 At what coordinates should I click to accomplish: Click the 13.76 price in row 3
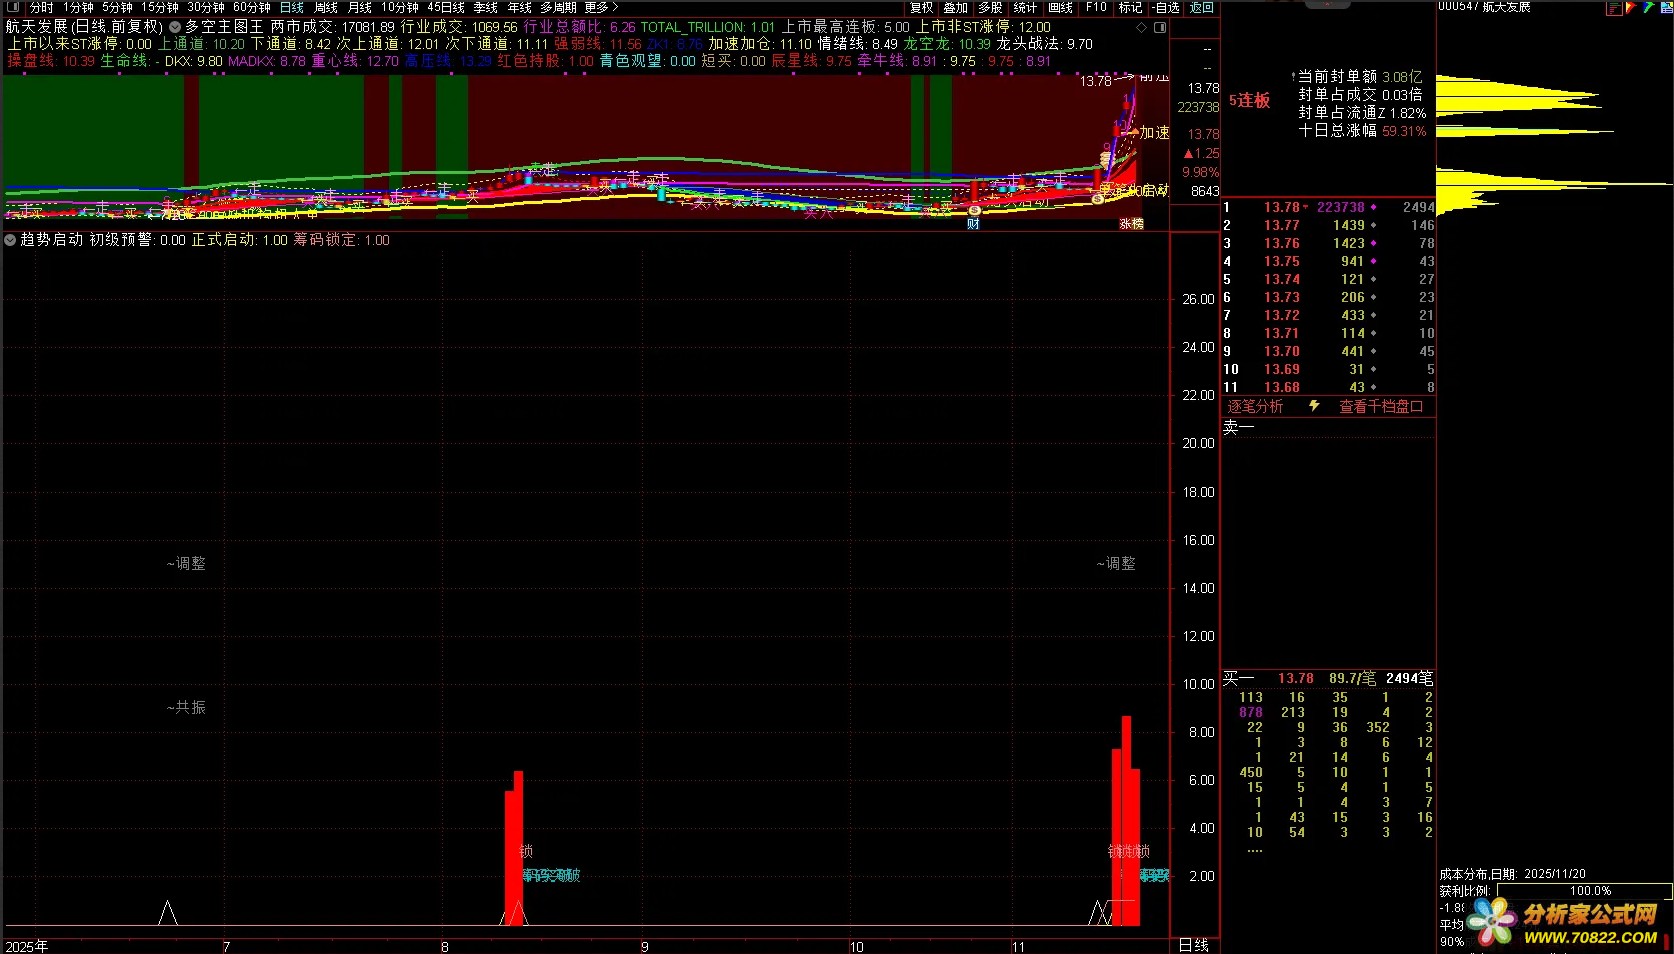pyautogui.click(x=1281, y=243)
